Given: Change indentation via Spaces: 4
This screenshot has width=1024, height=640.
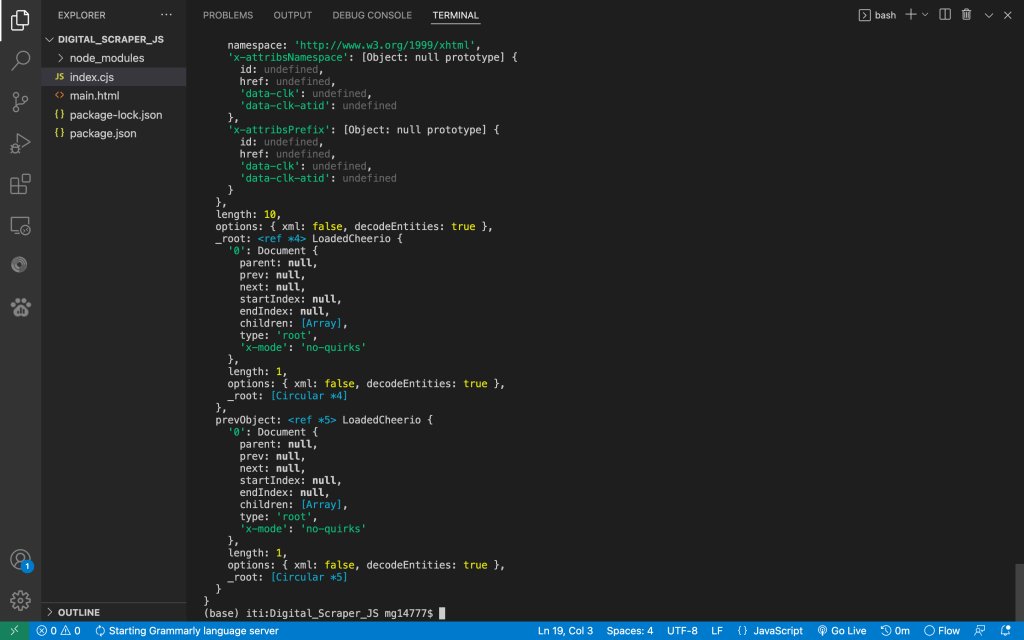Looking at the screenshot, I should click(630, 631).
